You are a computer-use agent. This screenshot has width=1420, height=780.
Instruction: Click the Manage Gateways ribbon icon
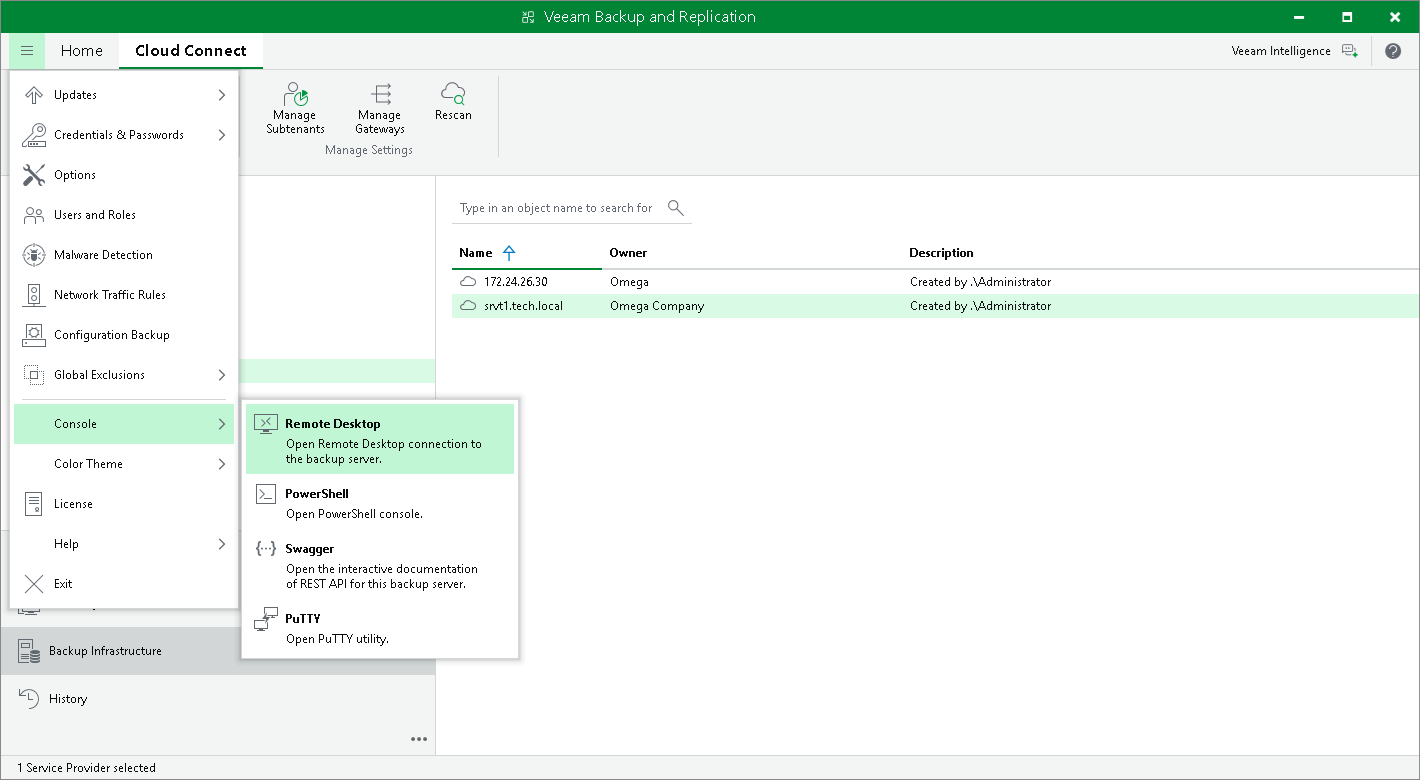[380, 95]
